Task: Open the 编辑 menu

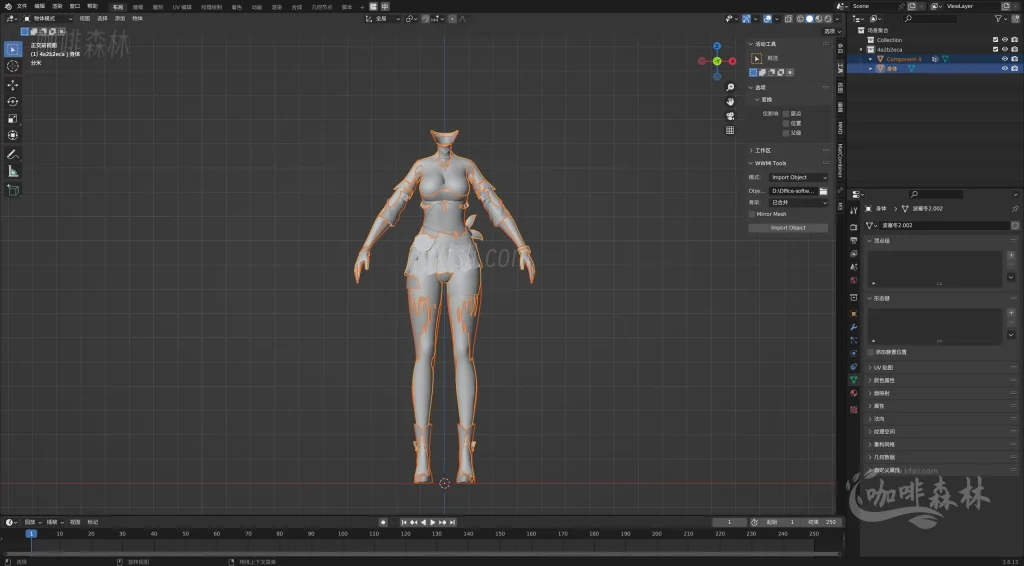Action: click(x=39, y=6)
